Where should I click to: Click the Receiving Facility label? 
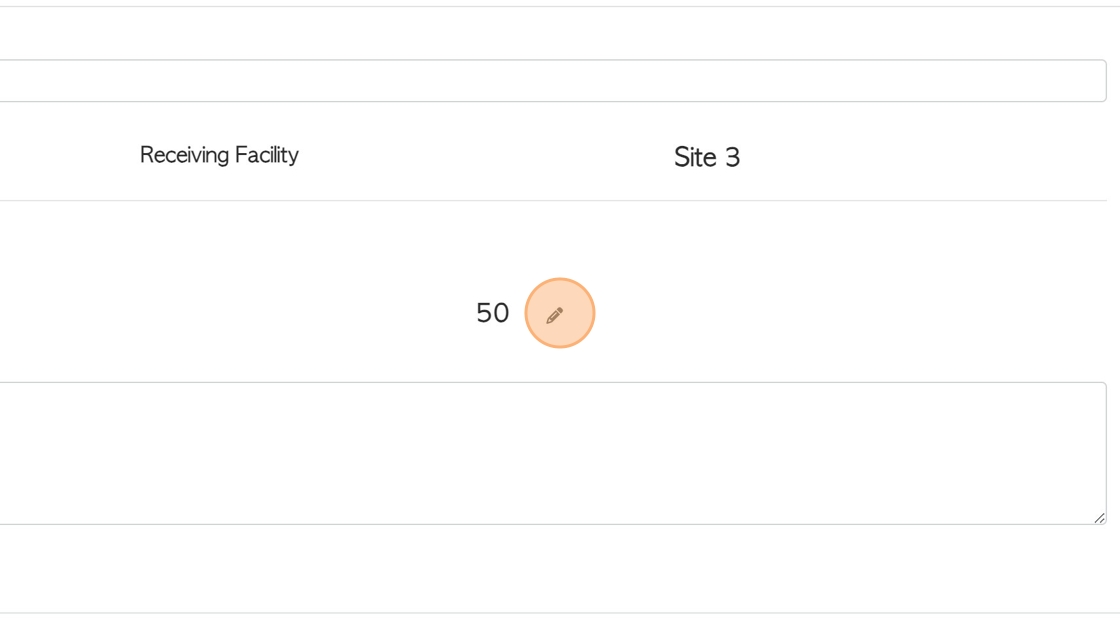click(219, 155)
